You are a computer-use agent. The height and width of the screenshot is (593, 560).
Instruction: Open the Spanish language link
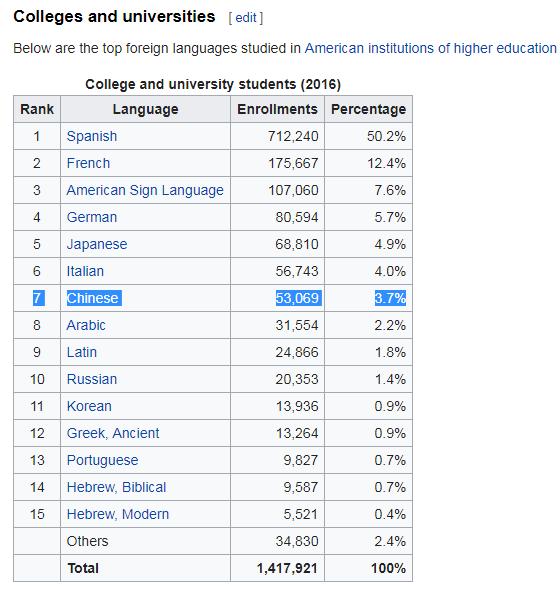pyautogui.click(x=92, y=136)
